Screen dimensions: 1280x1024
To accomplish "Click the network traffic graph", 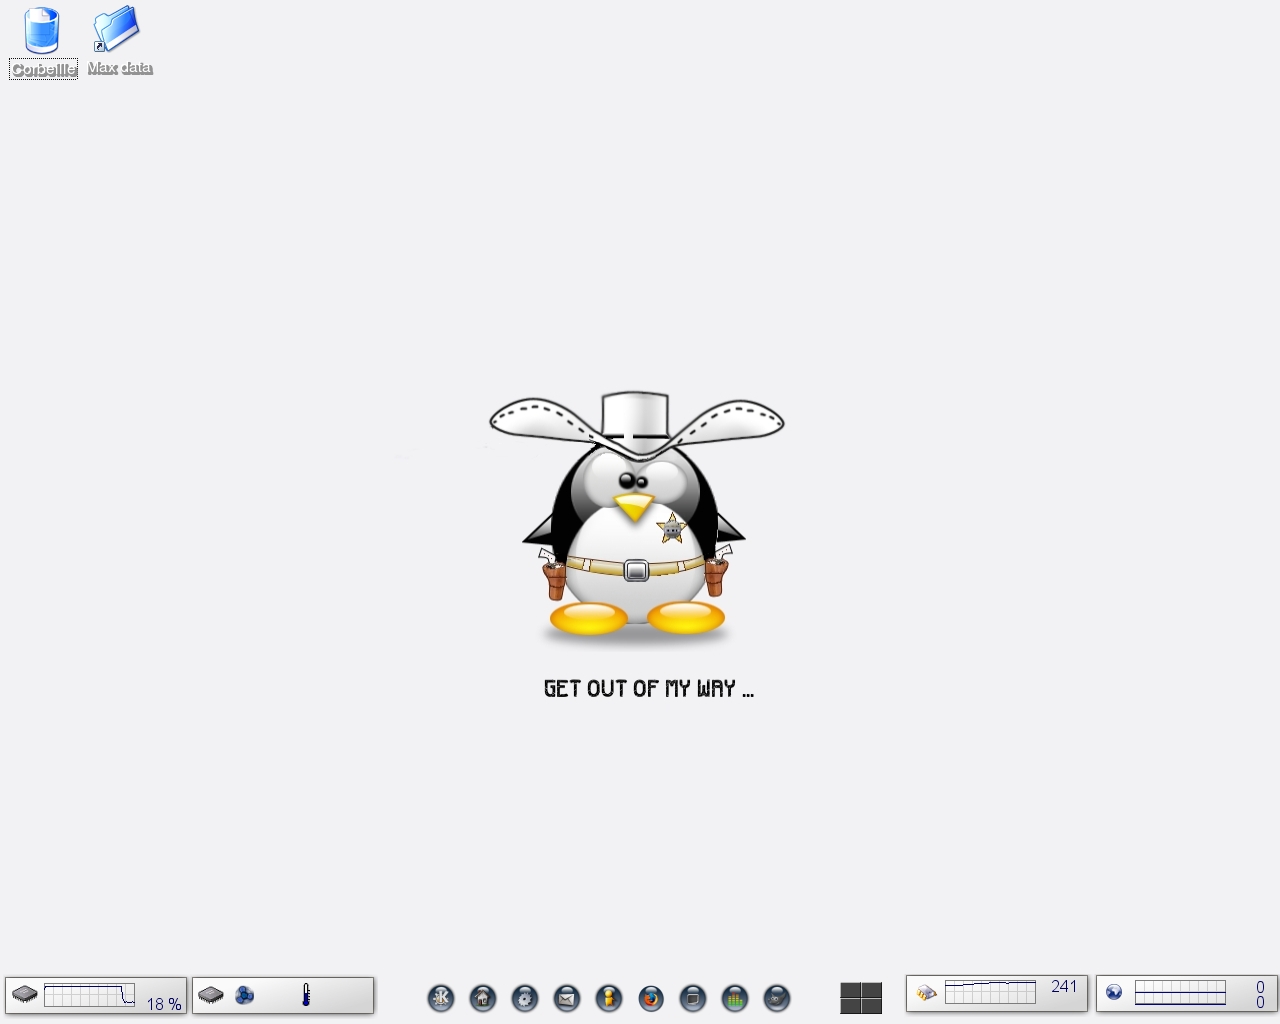I will 1180,992.
